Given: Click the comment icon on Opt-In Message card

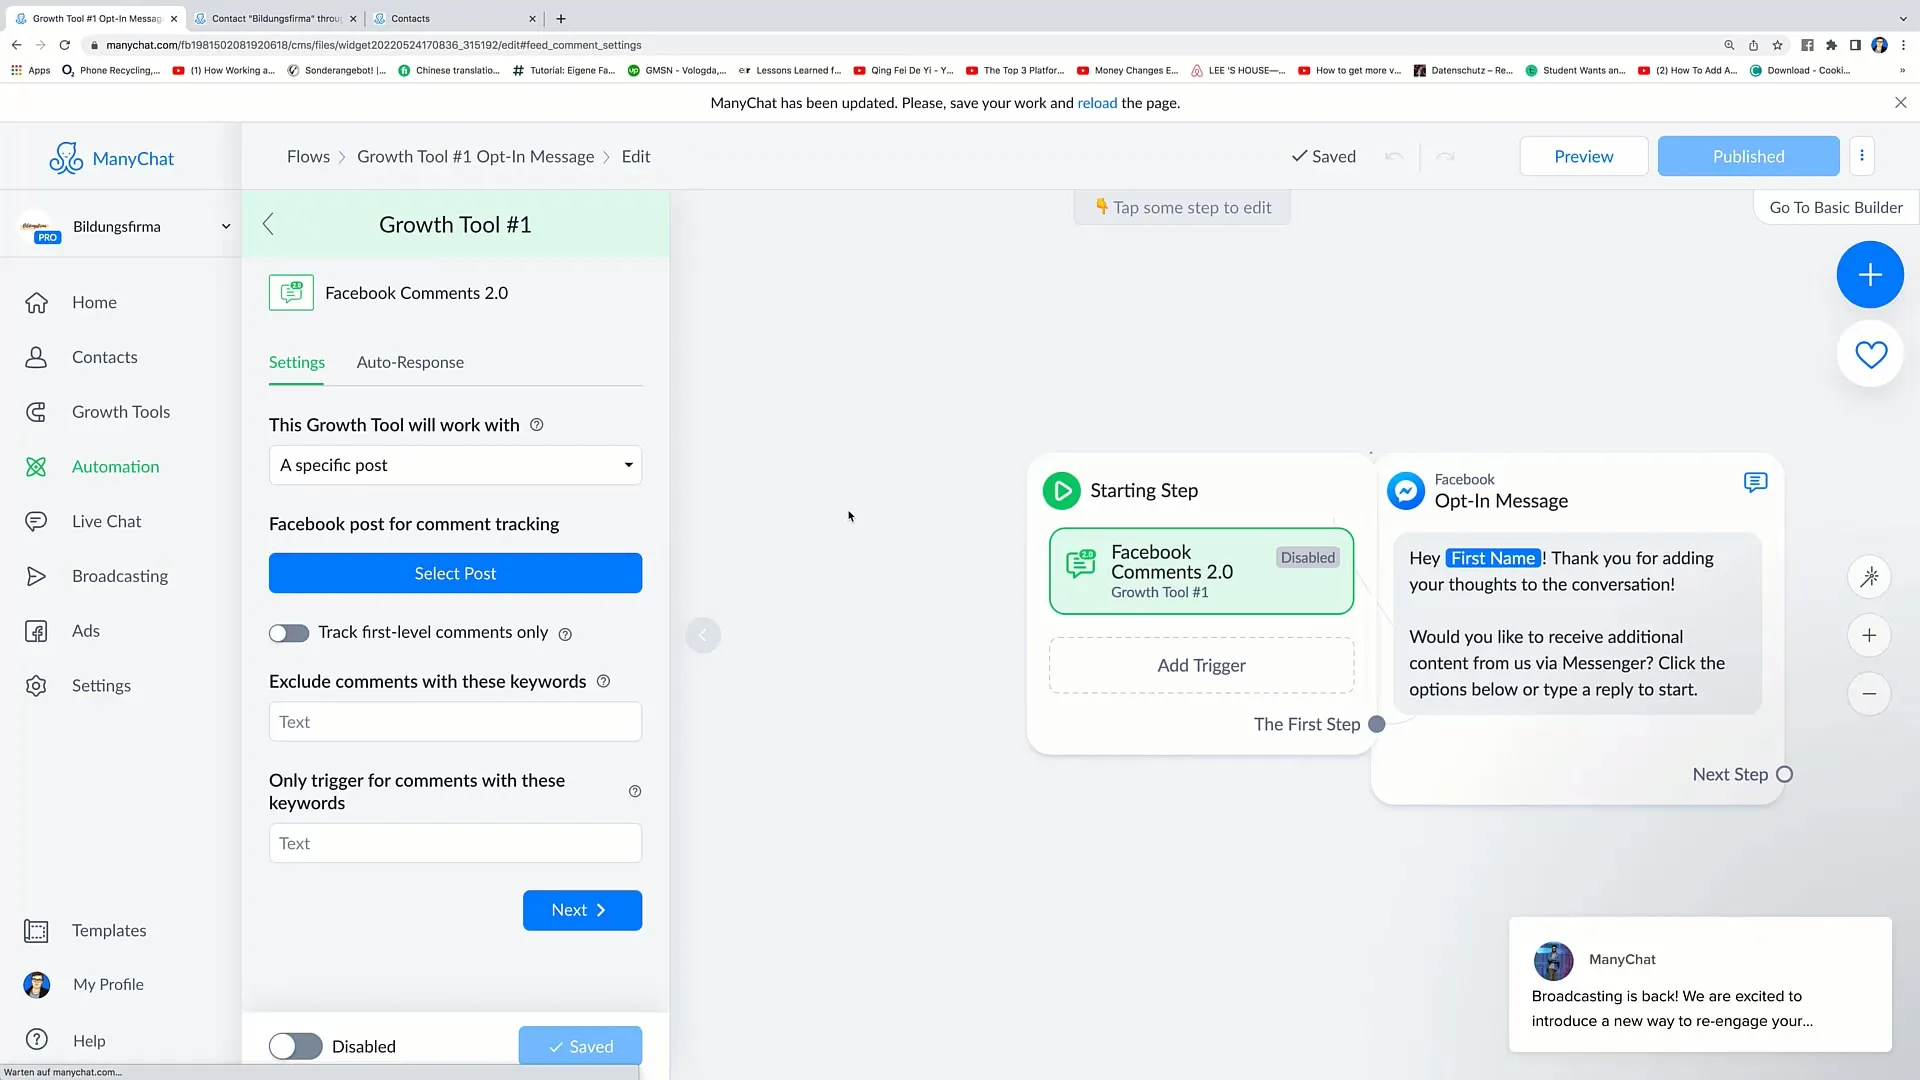Looking at the screenshot, I should tap(1755, 483).
